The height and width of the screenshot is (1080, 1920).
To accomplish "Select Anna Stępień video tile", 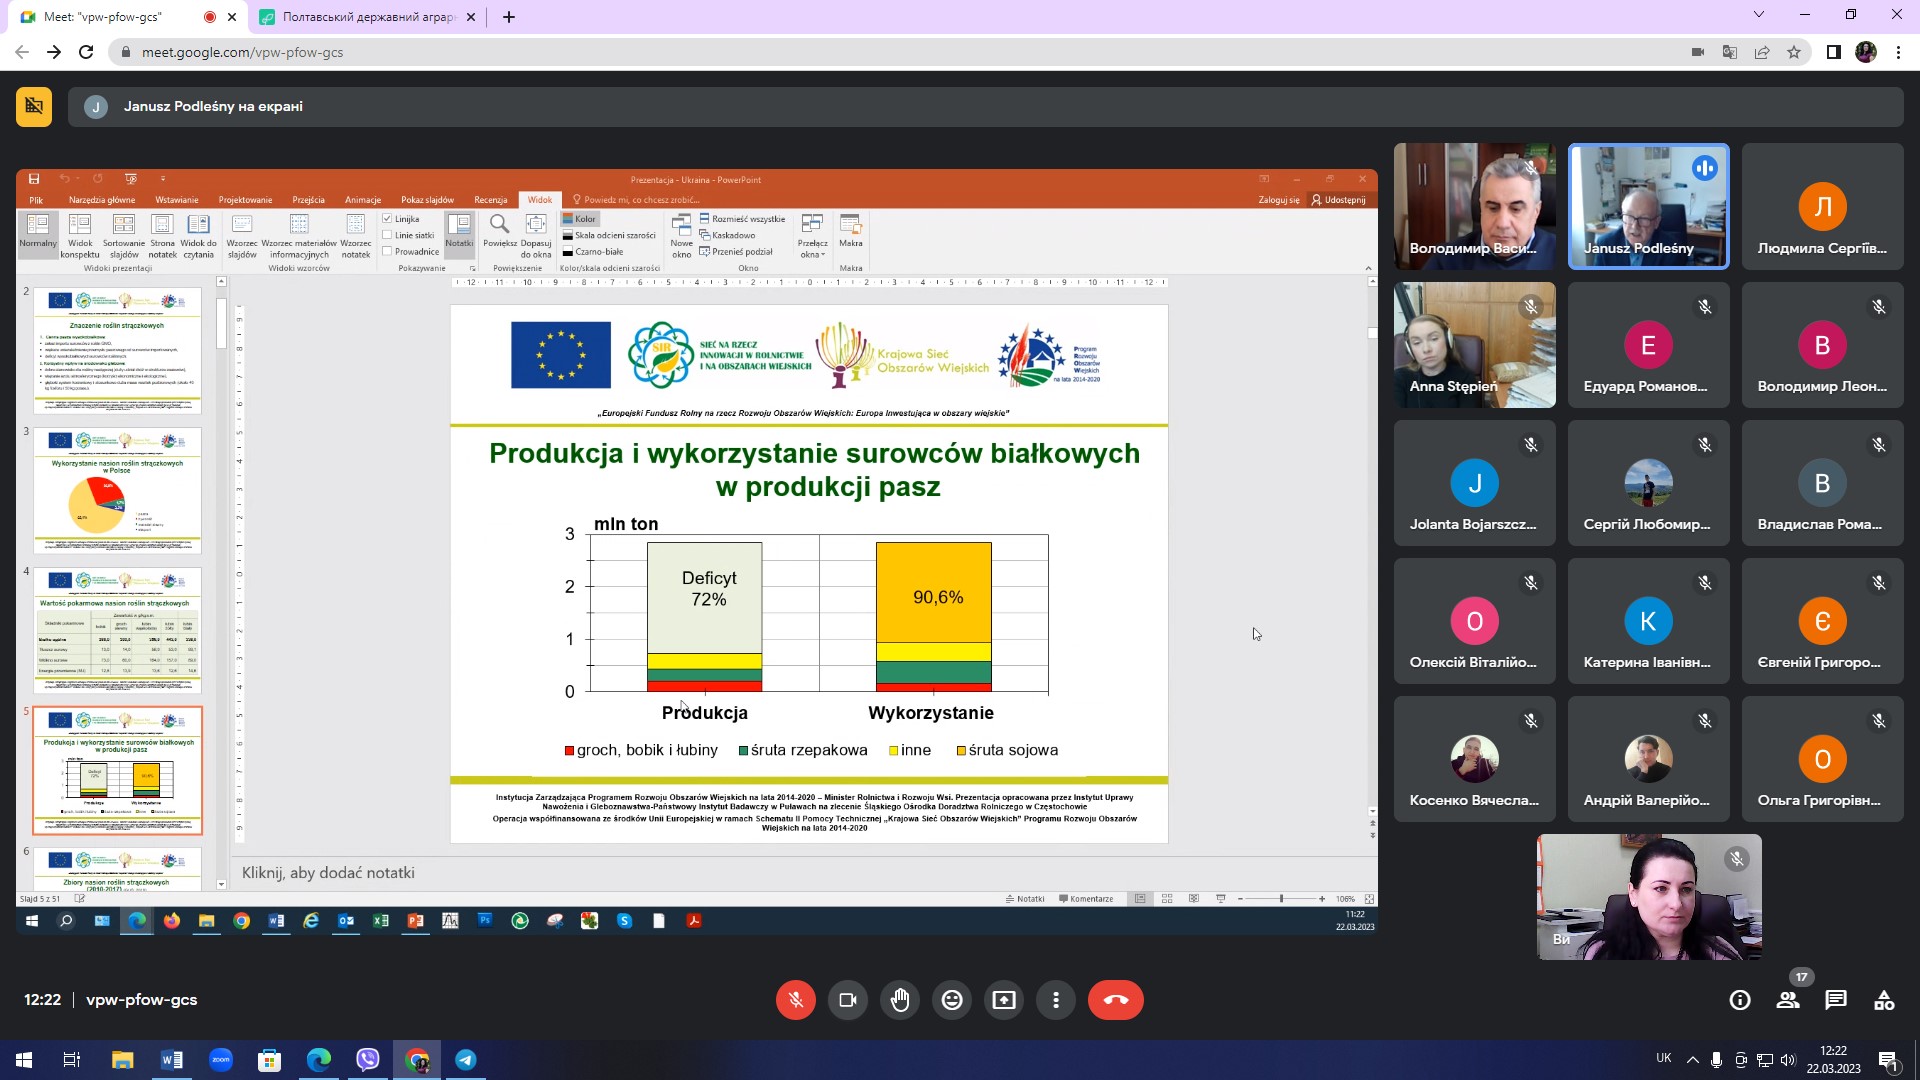I will pyautogui.click(x=1474, y=345).
